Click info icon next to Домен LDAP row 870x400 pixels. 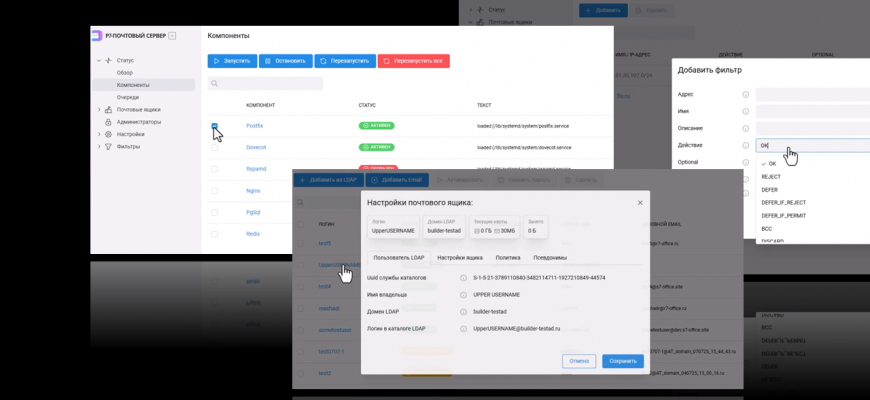(x=464, y=311)
